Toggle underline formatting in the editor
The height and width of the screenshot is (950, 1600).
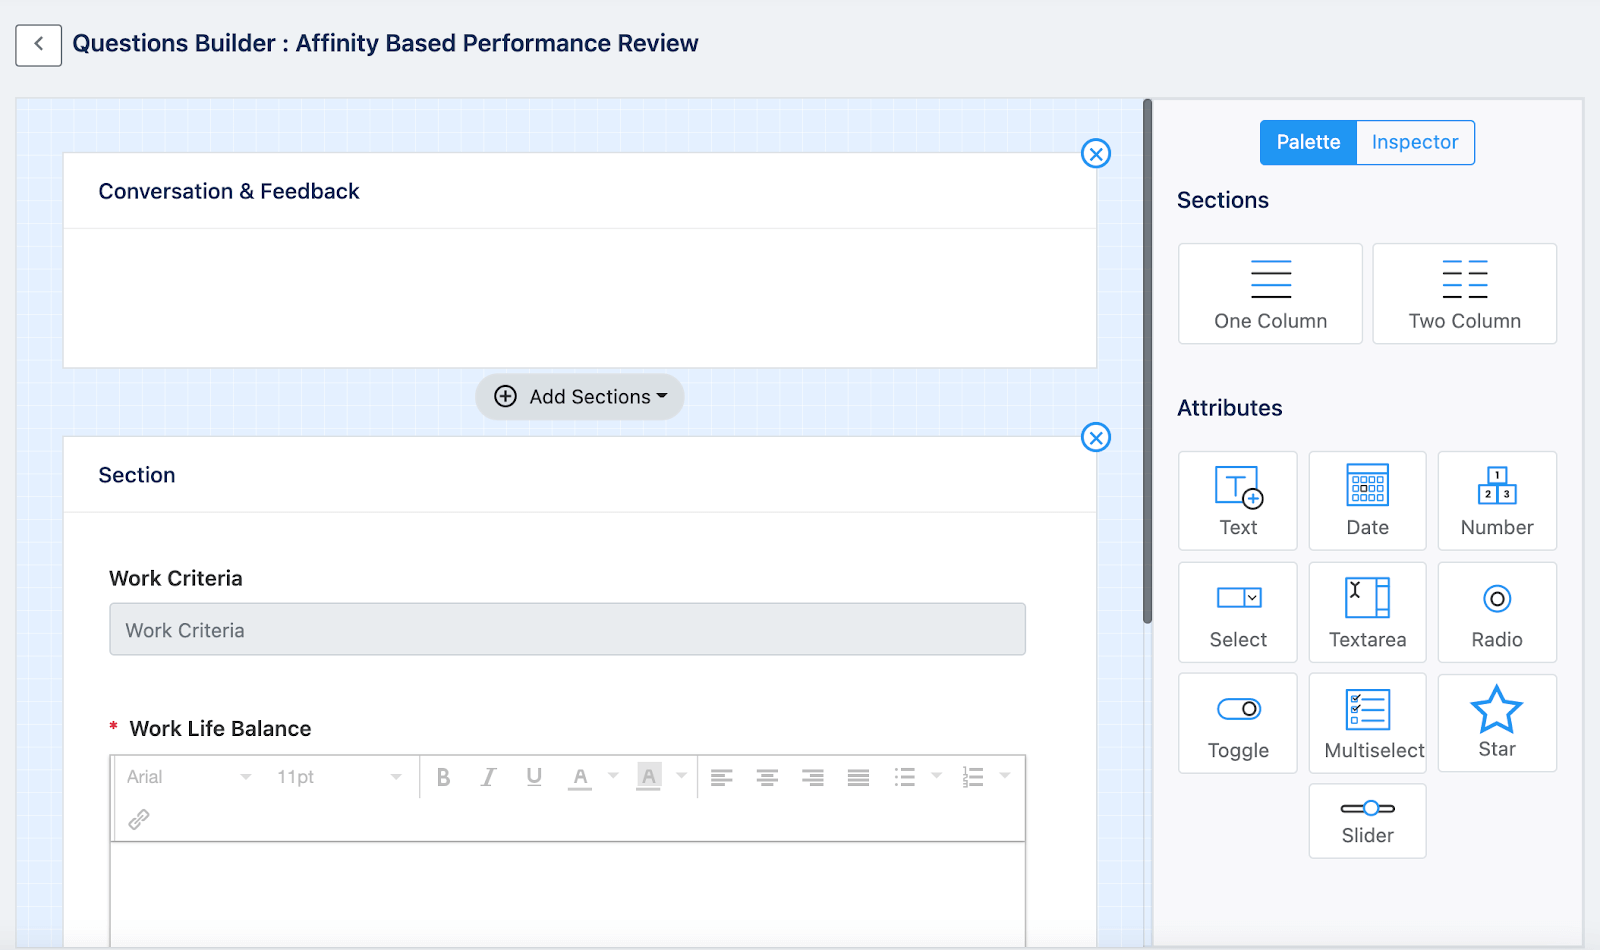tap(533, 776)
